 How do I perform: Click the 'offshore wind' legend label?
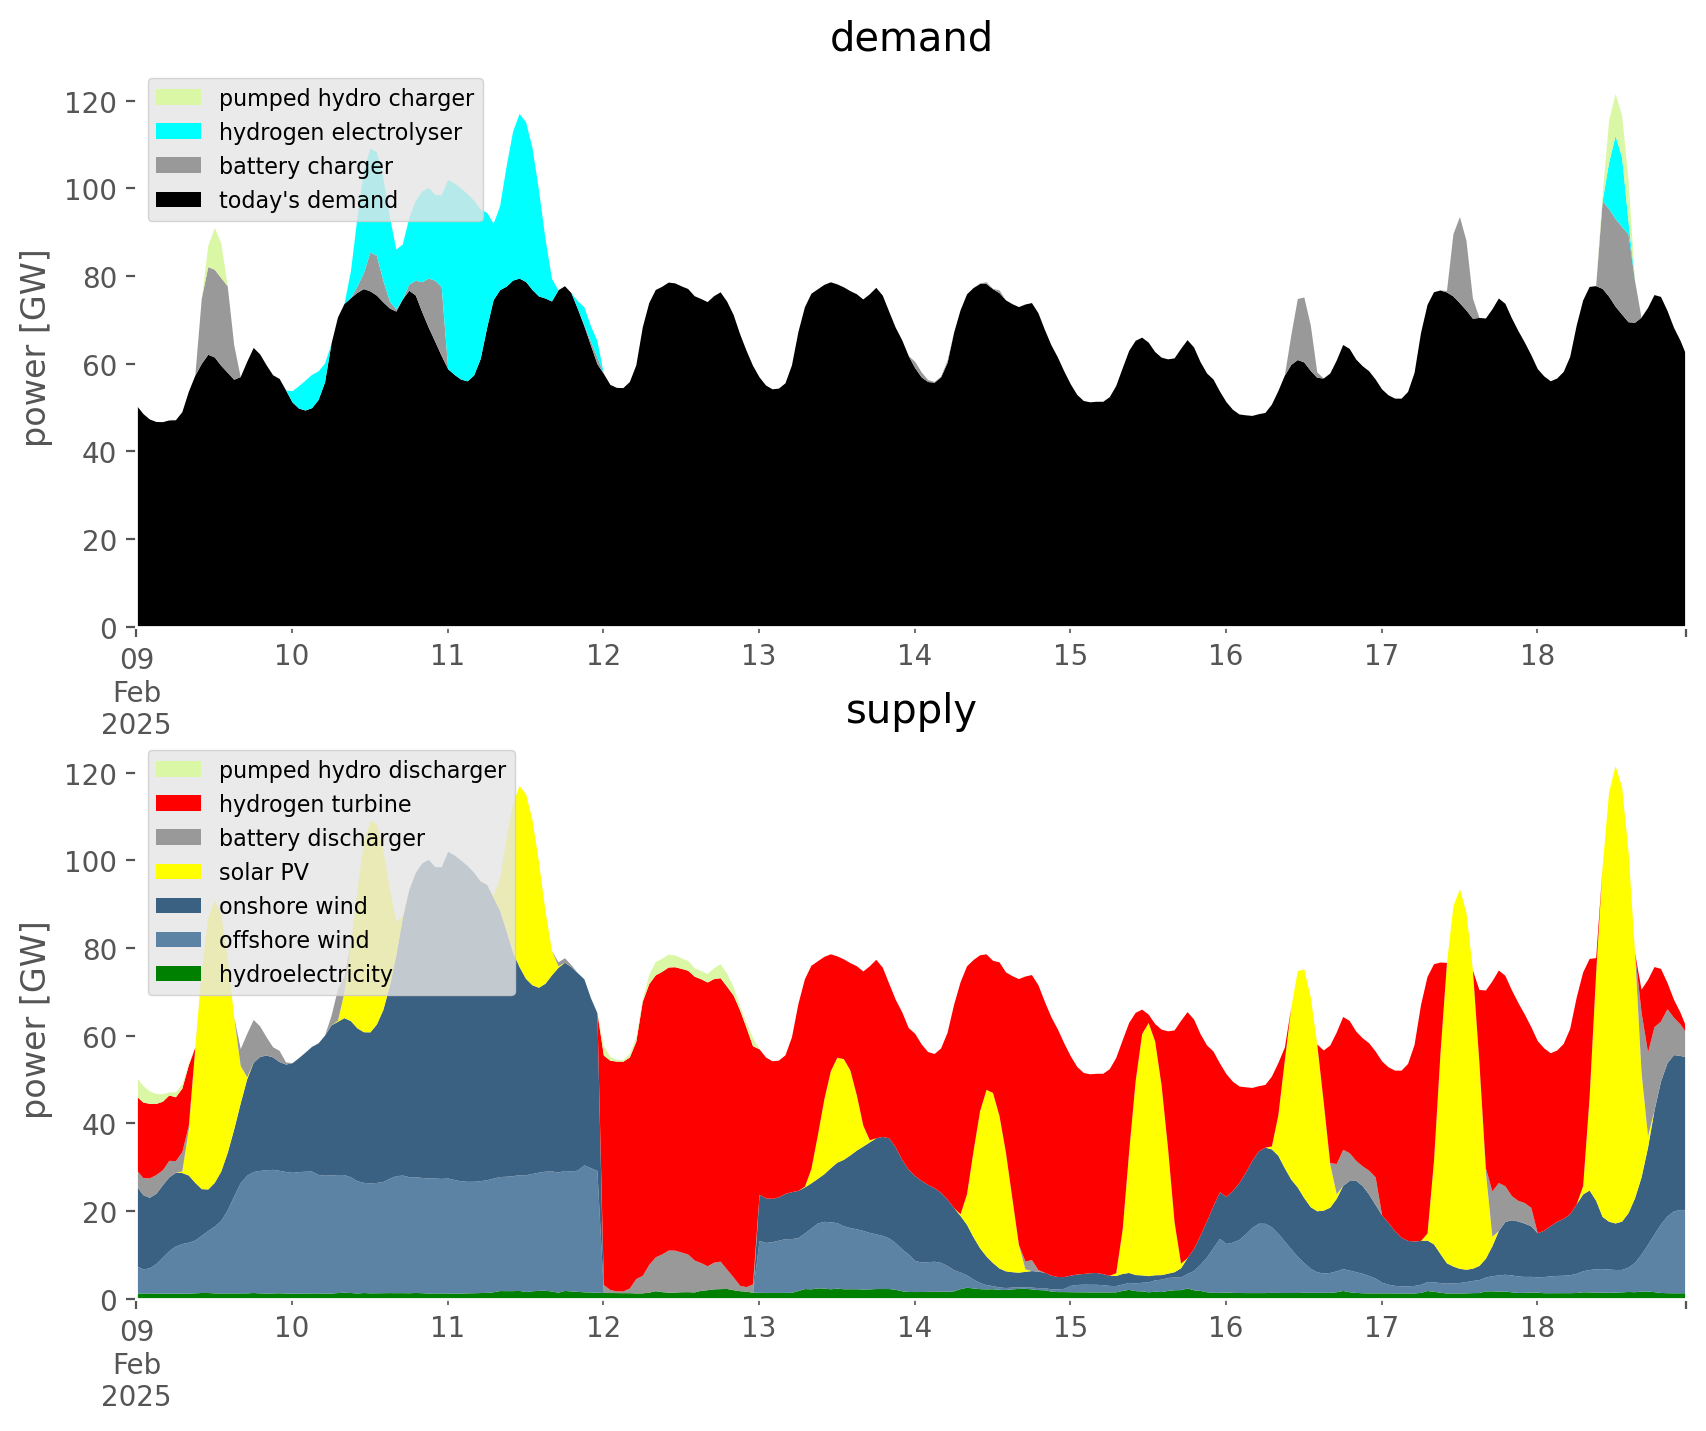click(294, 941)
